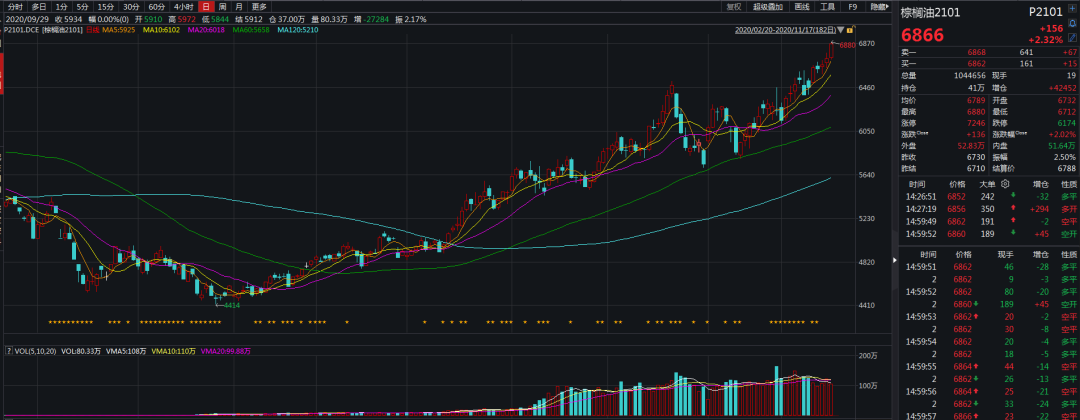Click the 内盘 value 51.64万
The width and height of the screenshot is (1080, 420).
1061,145
